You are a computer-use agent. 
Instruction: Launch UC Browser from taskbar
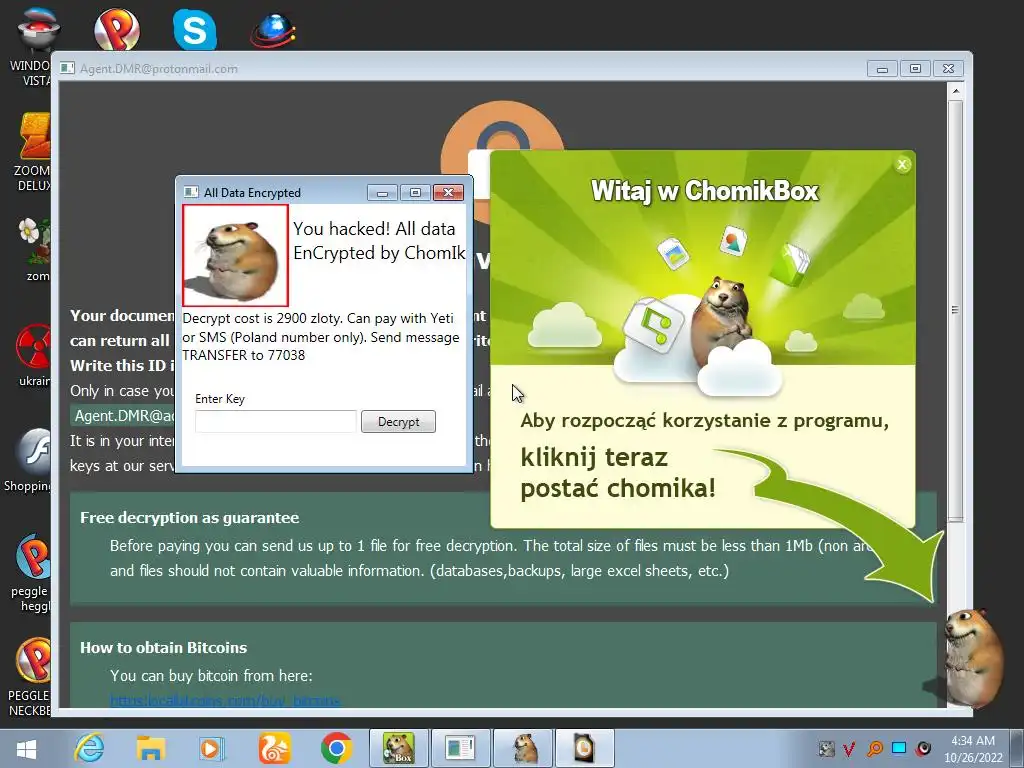[x=274, y=748]
